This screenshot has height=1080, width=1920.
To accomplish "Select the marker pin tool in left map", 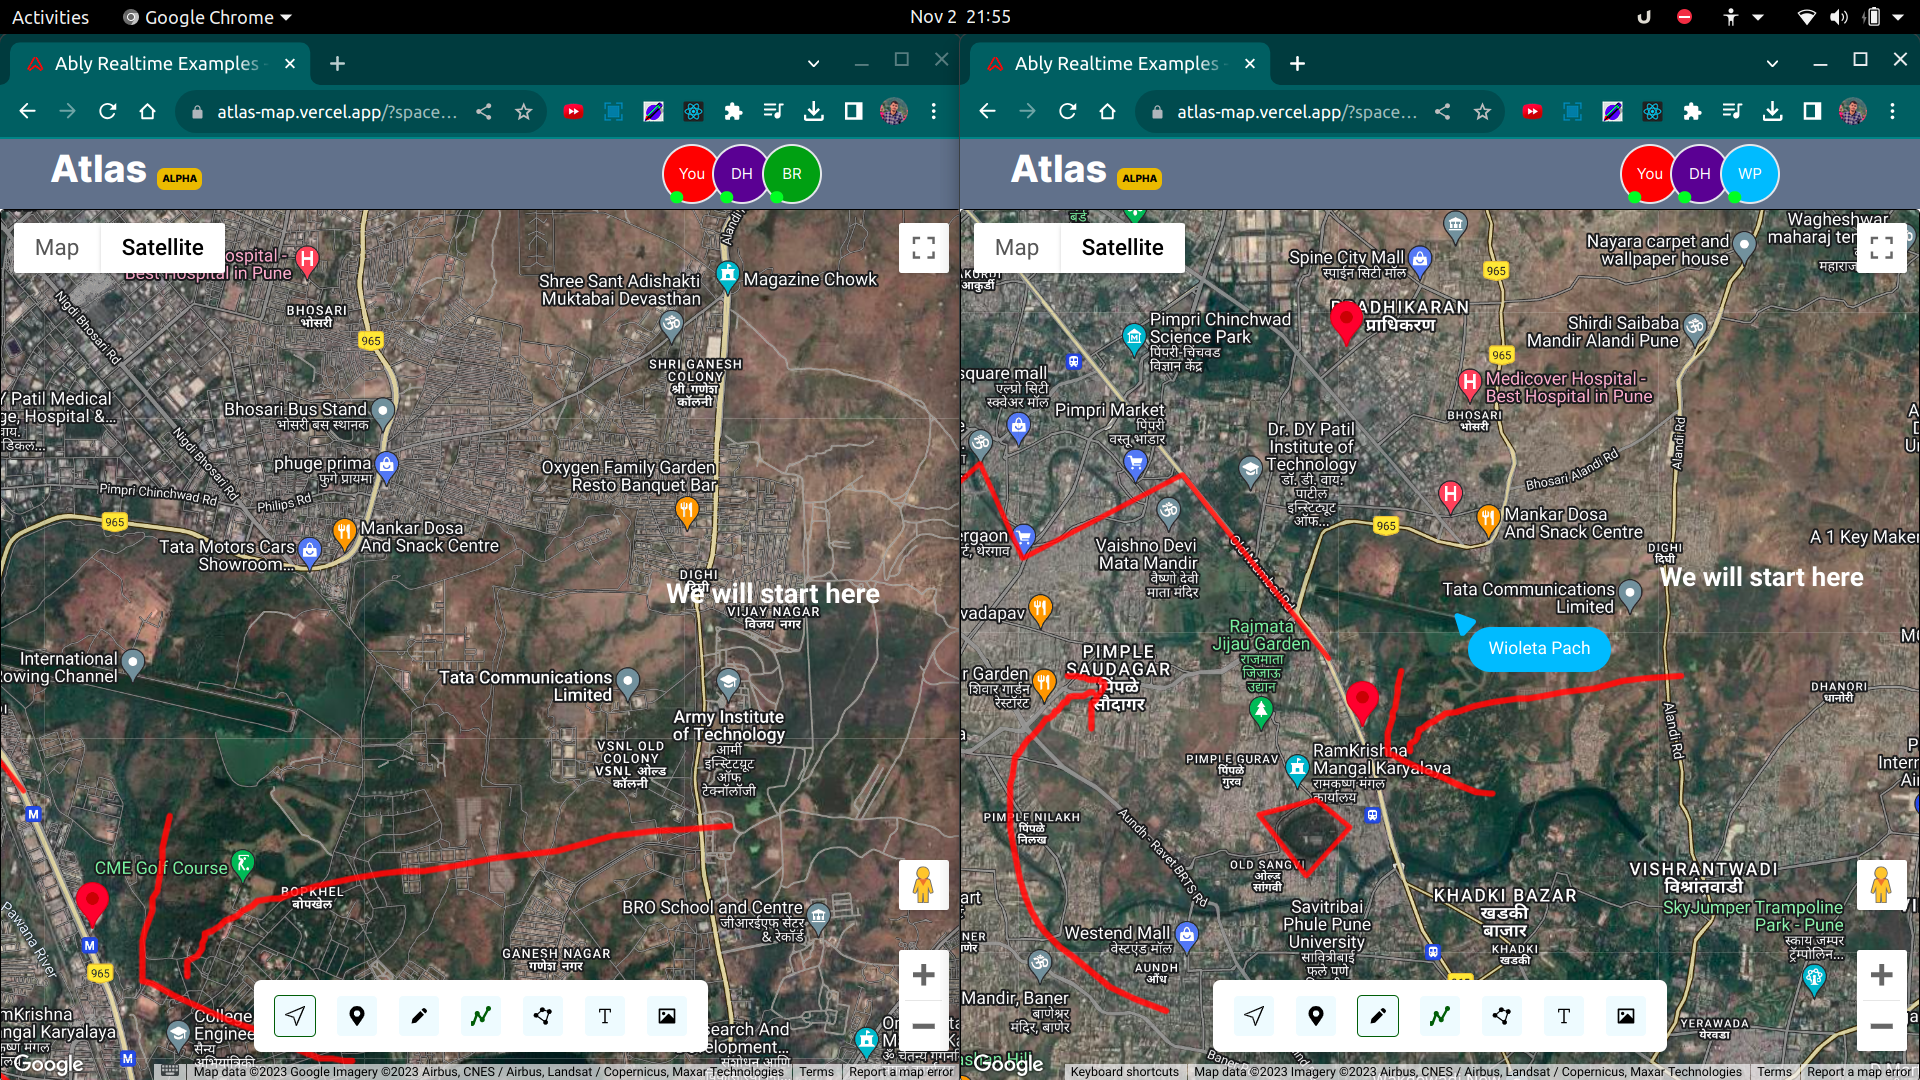I will coord(357,1016).
